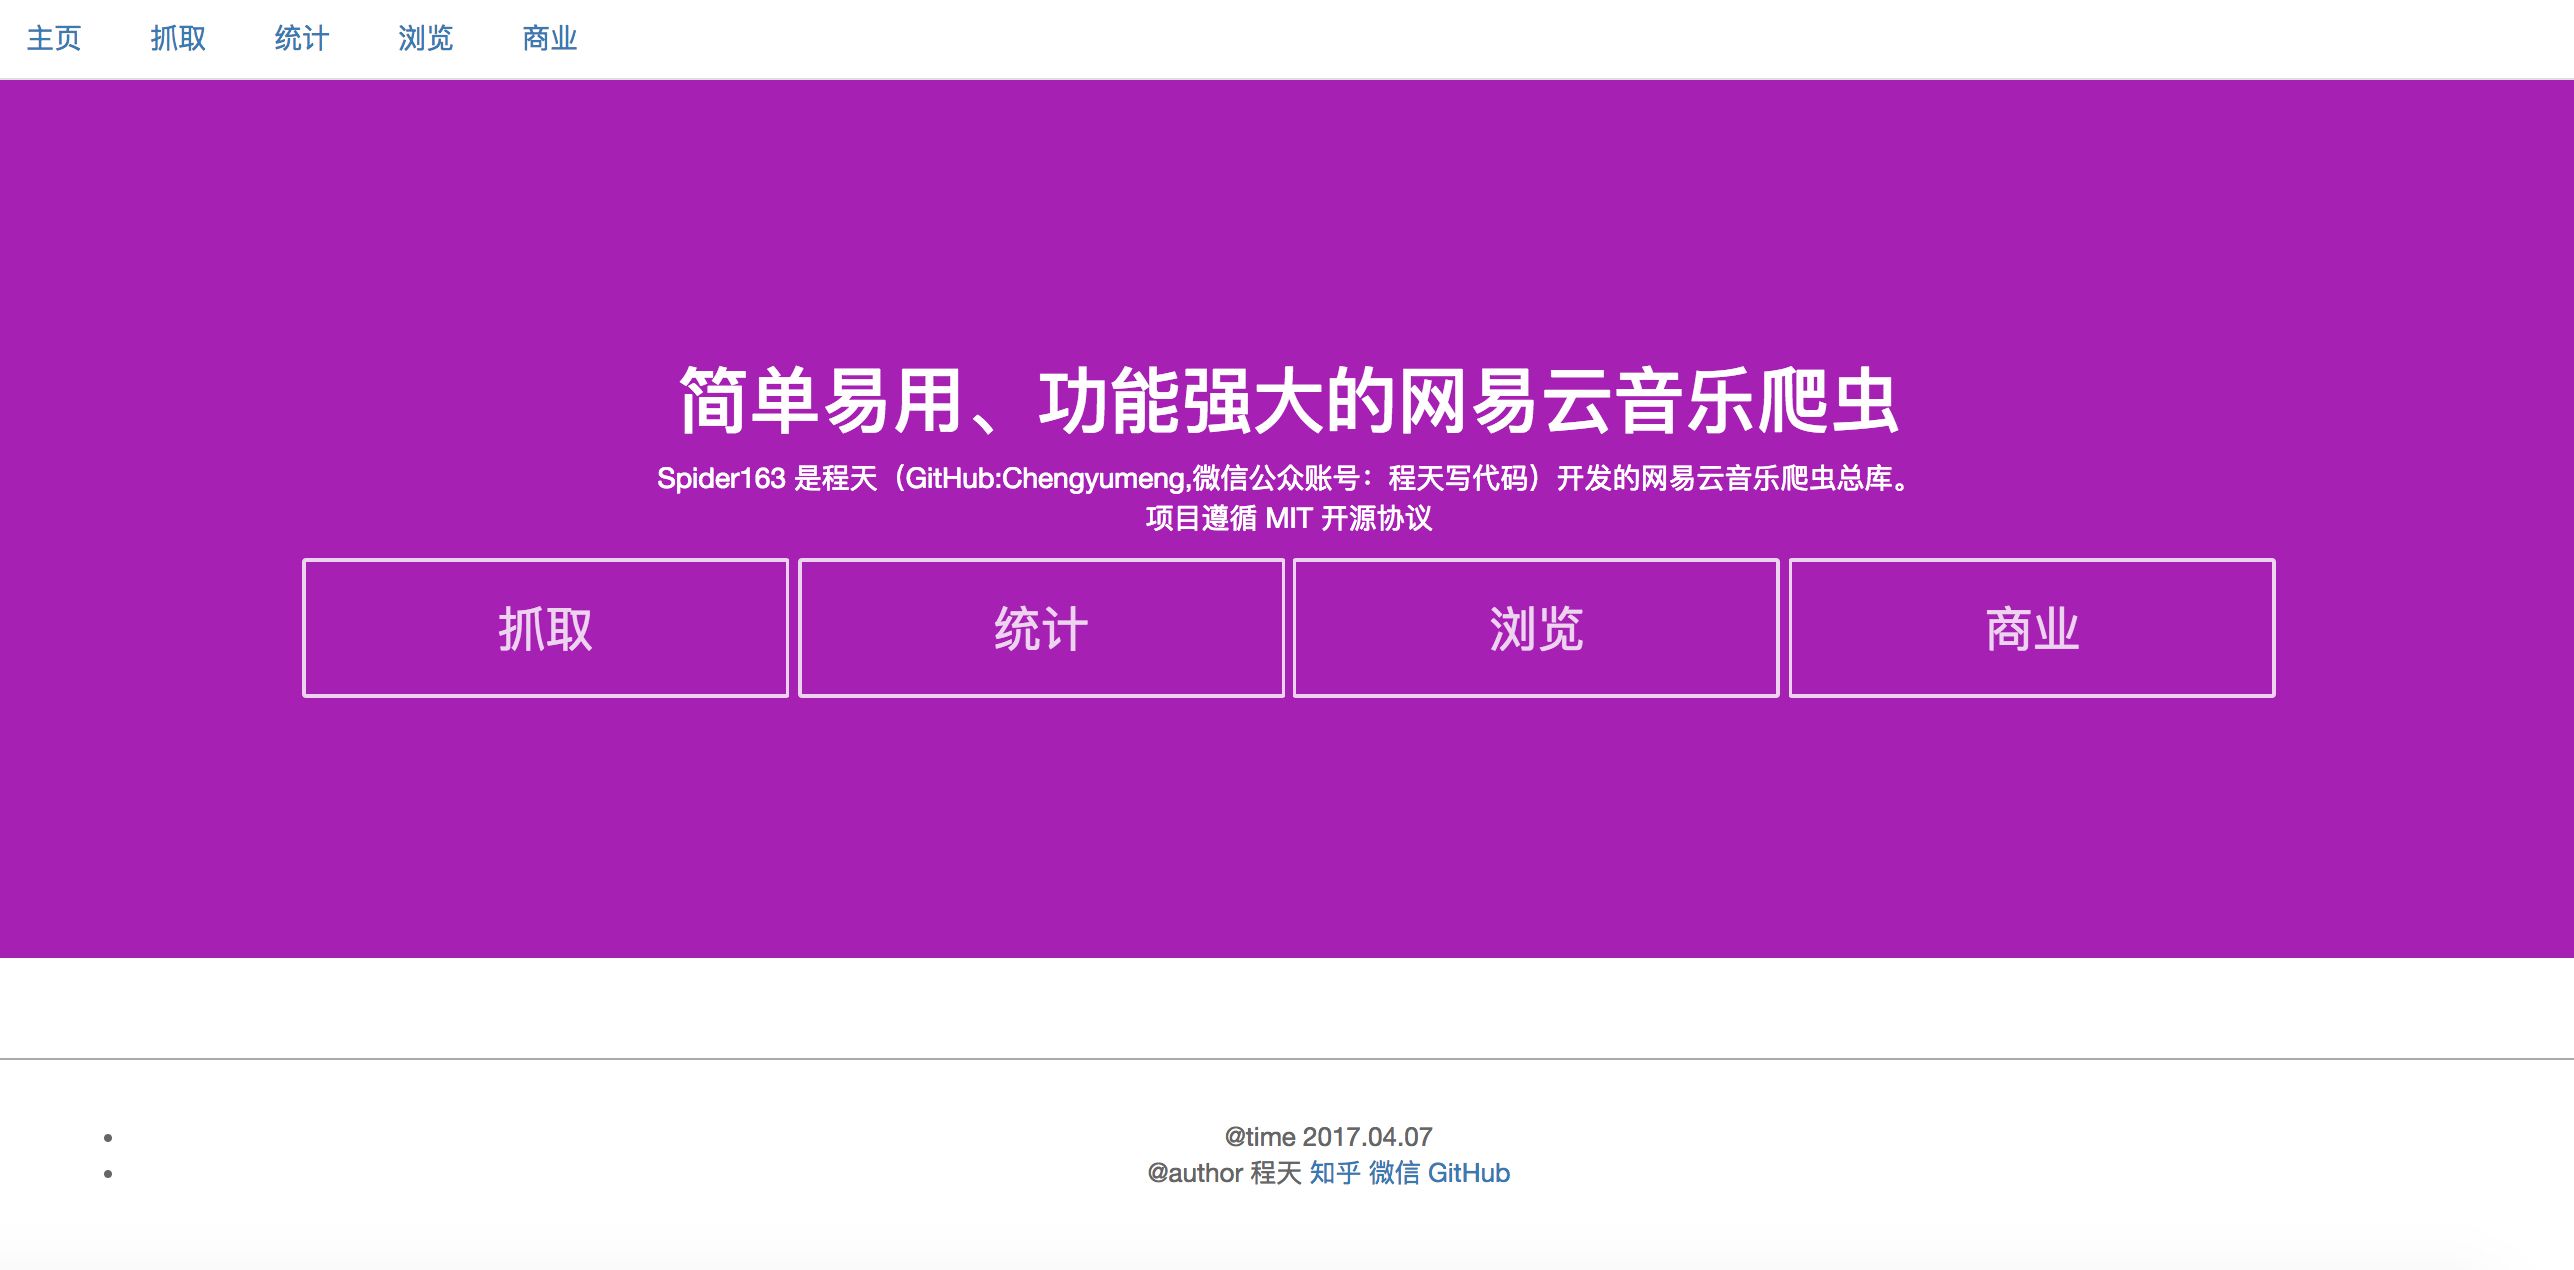The height and width of the screenshot is (1270, 2574).
Task: Click the horizontal divider above the footer
Action: click(x=1287, y=1058)
